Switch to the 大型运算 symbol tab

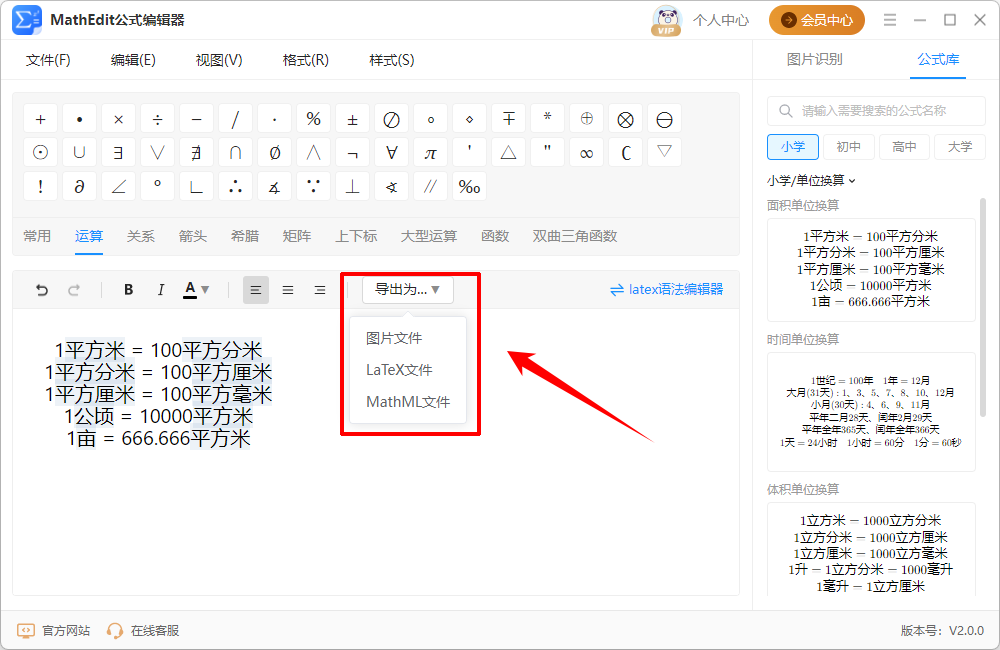(429, 236)
